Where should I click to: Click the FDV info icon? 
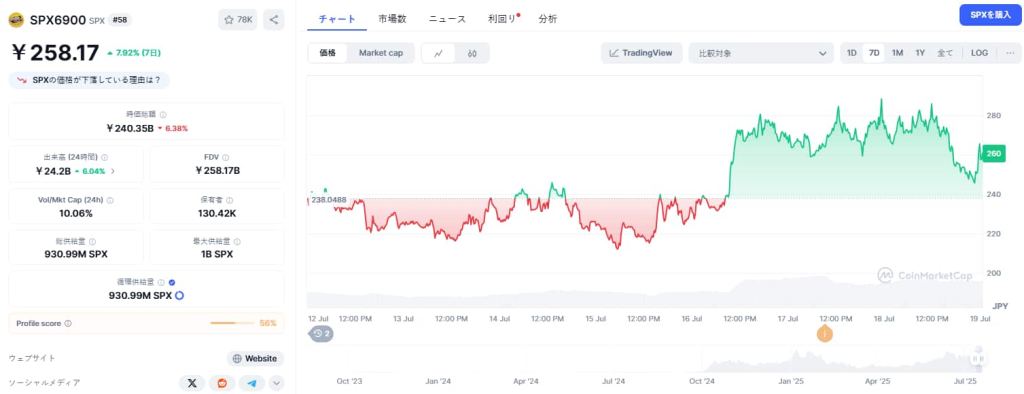[226, 157]
